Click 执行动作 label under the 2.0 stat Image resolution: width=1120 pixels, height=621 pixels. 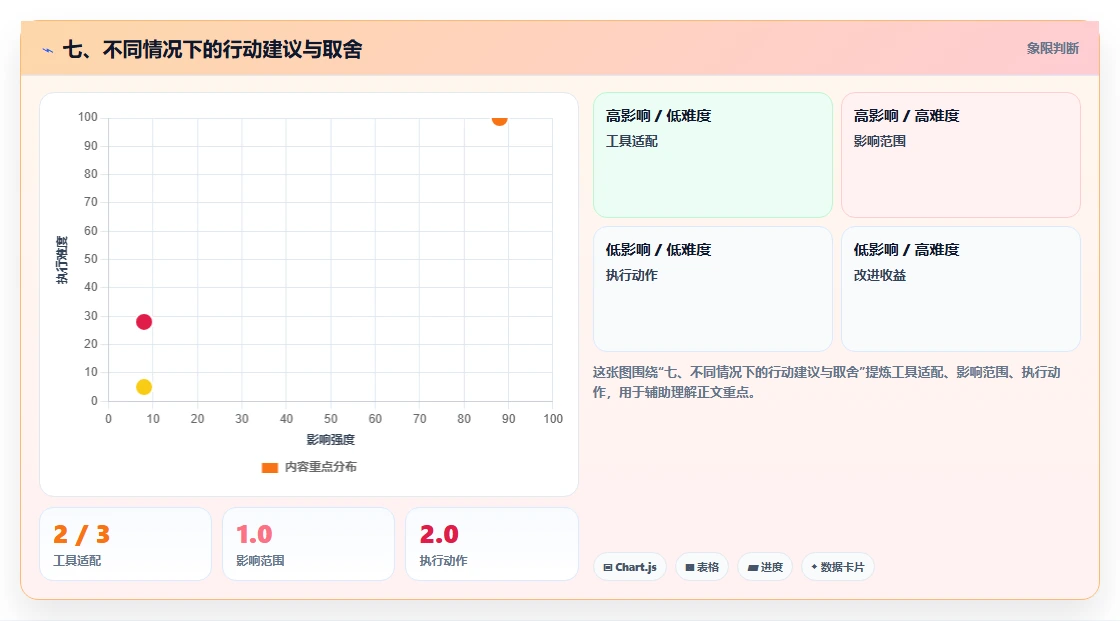click(x=444, y=561)
